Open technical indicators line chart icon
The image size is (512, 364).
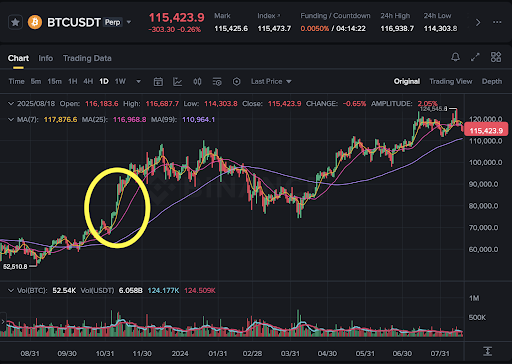click(x=177, y=82)
